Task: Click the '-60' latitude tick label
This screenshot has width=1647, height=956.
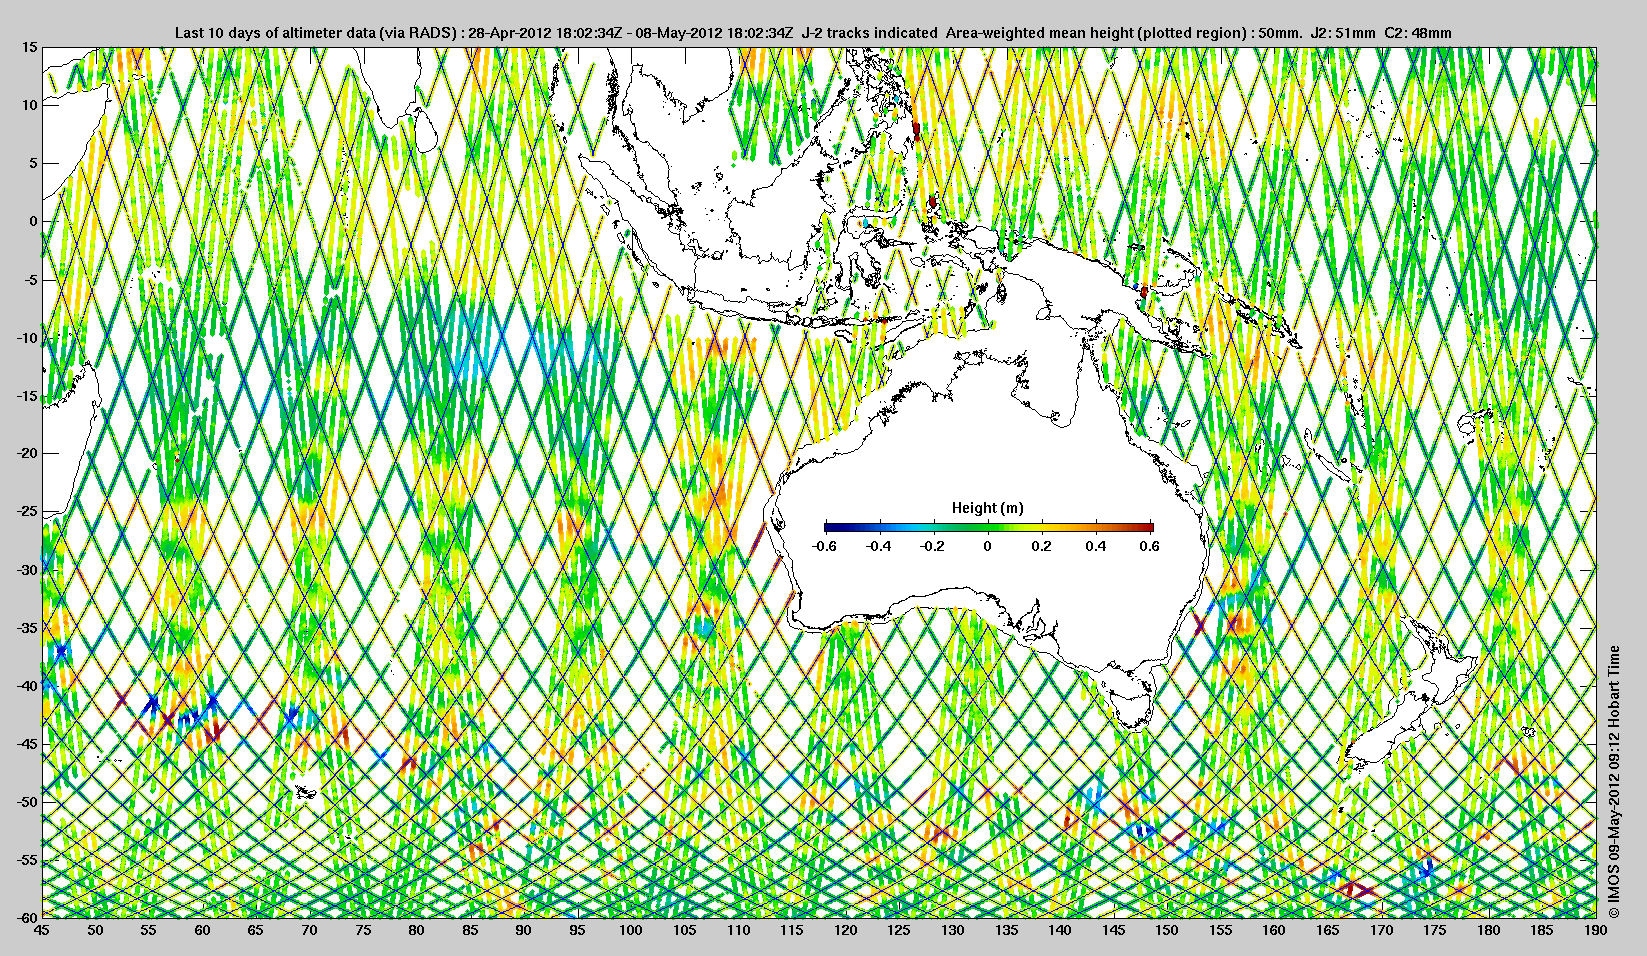Action: [x=27, y=917]
